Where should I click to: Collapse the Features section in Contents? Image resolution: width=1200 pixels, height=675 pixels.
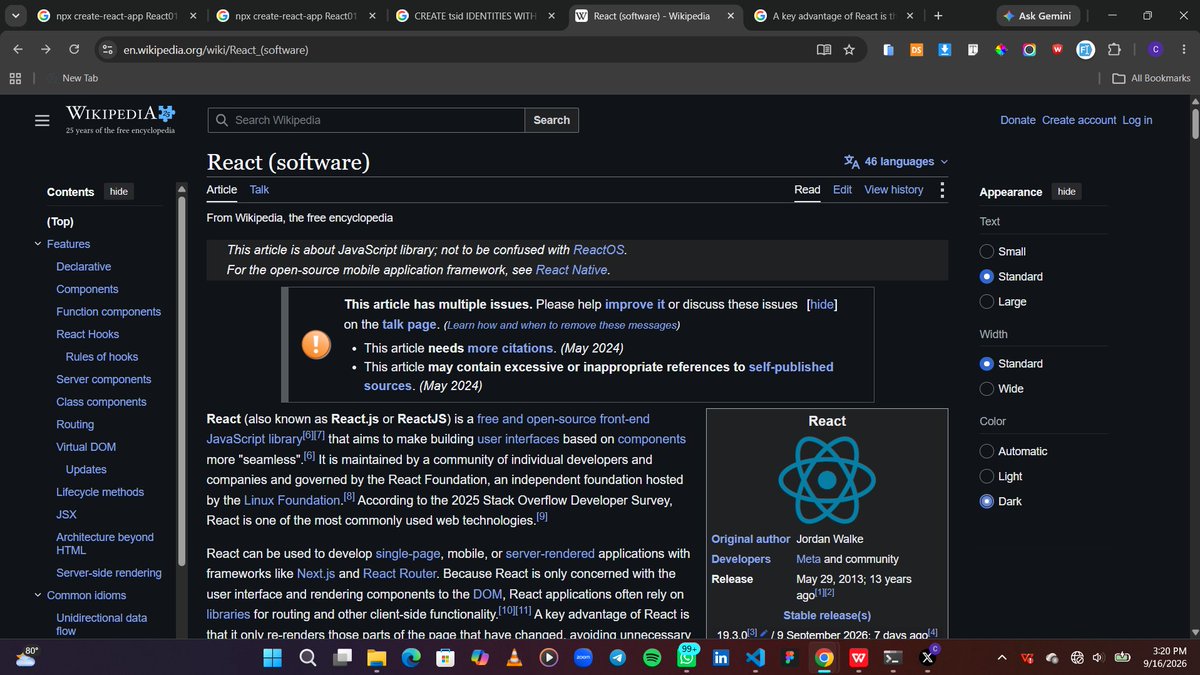(38, 244)
